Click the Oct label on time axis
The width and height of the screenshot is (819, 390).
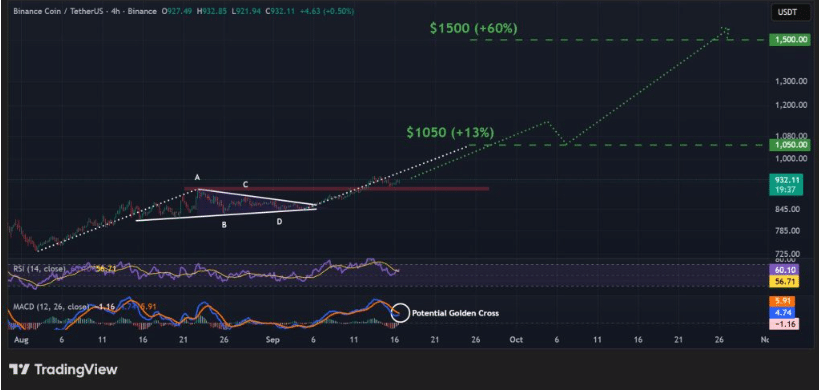coord(517,339)
